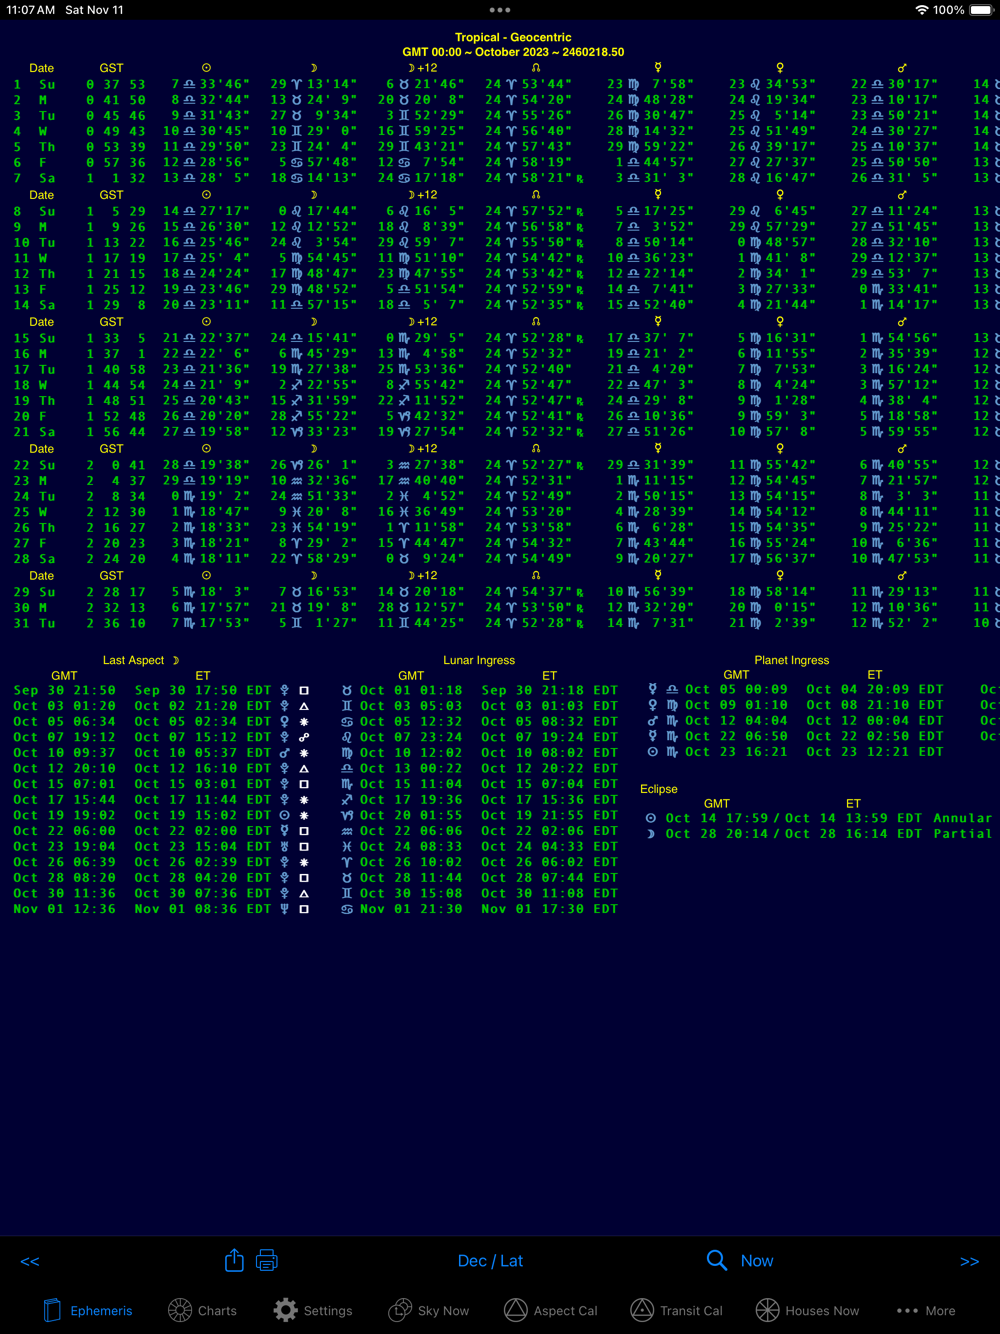Tap the three dots at top center
This screenshot has height=1334, width=1000.
pos(500,10)
